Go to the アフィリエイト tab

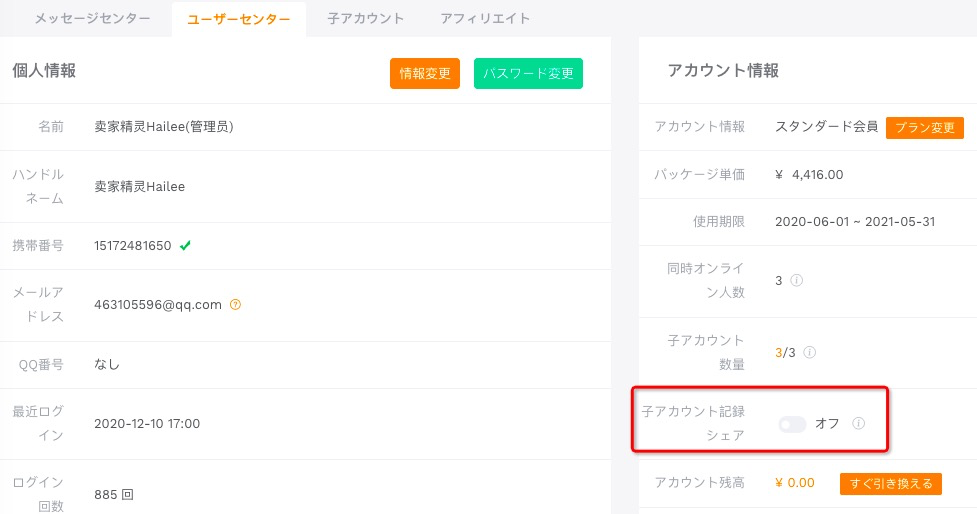485,19
